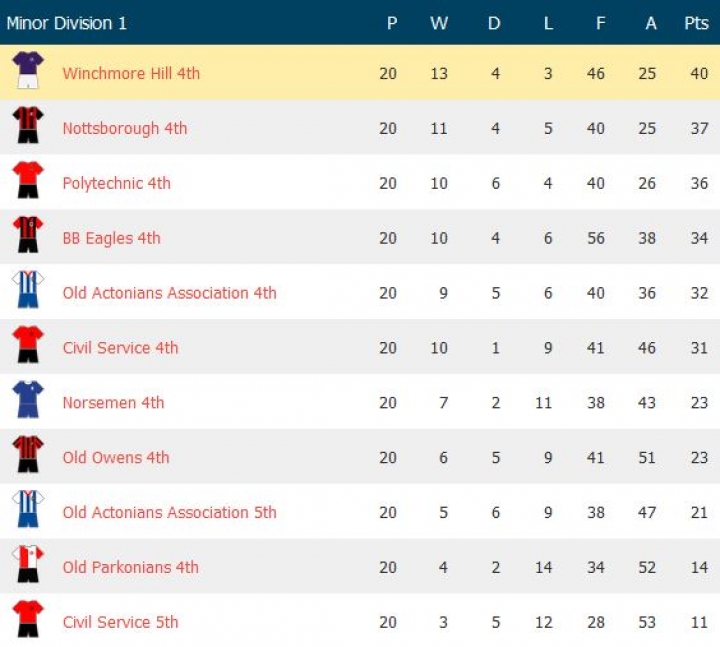
Task: Go to Old Actonians Association 4th
Action: [169, 293]
